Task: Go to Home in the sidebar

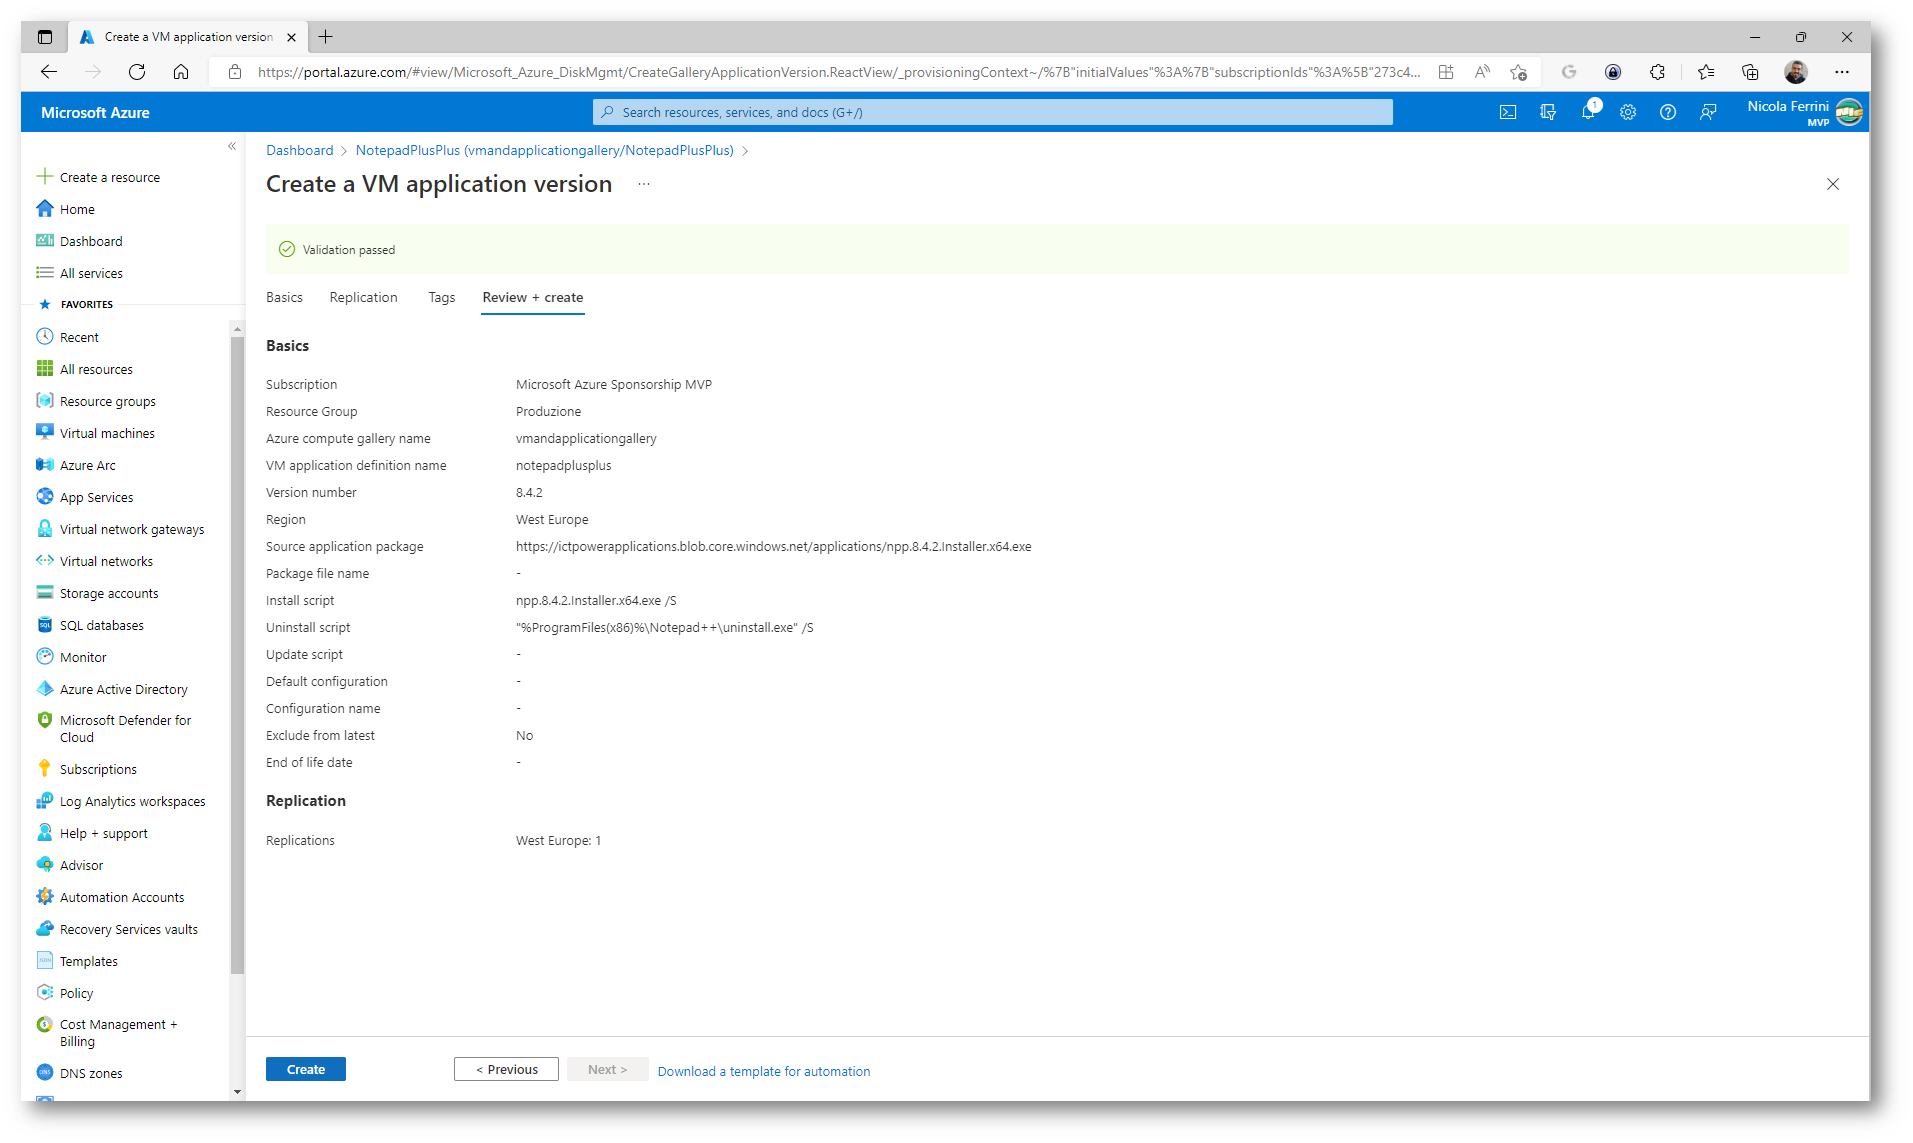Action: pos(77,209)
